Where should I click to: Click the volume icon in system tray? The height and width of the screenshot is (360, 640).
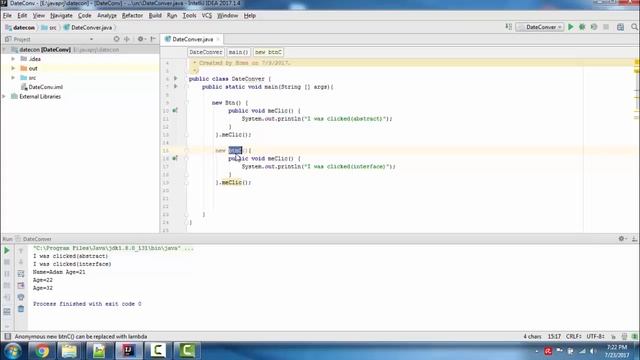pos(592,351)
